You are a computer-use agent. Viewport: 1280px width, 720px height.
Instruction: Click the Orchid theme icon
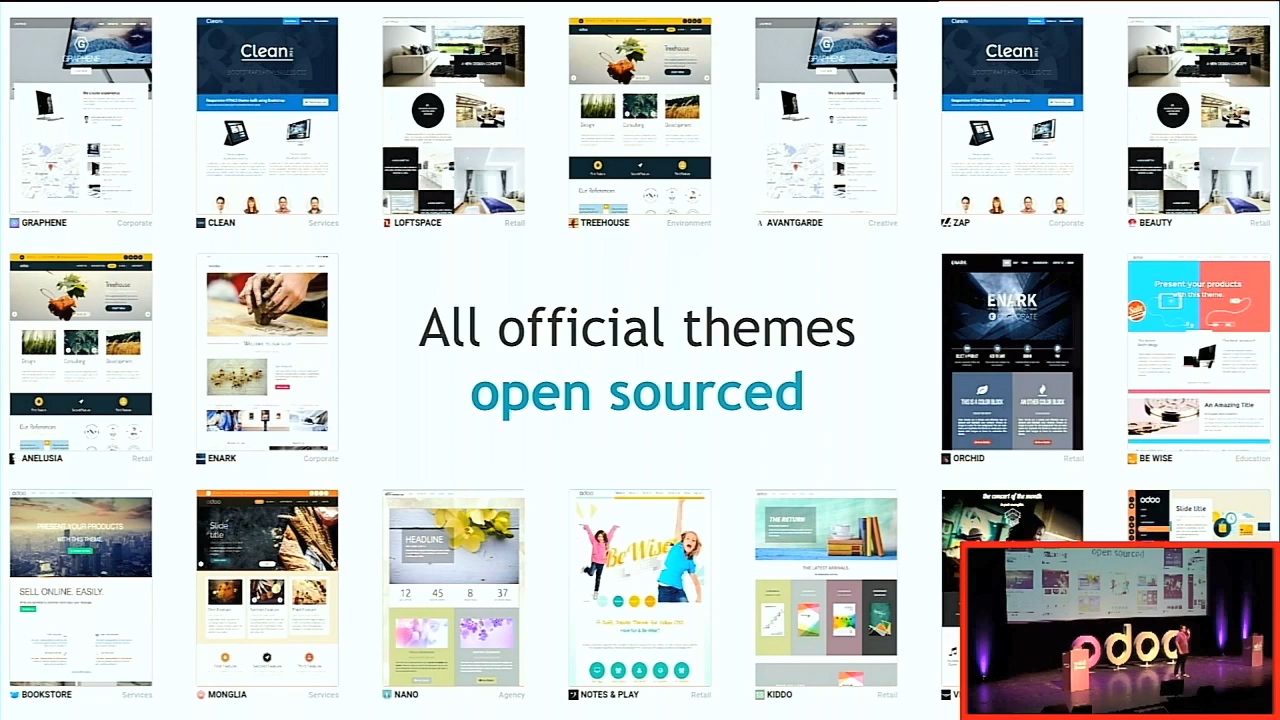pos(946,459)
